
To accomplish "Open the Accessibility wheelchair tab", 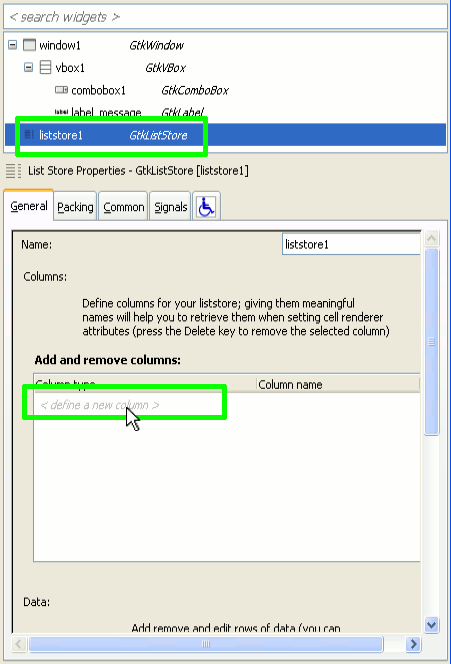I will [x=206, y=207].
